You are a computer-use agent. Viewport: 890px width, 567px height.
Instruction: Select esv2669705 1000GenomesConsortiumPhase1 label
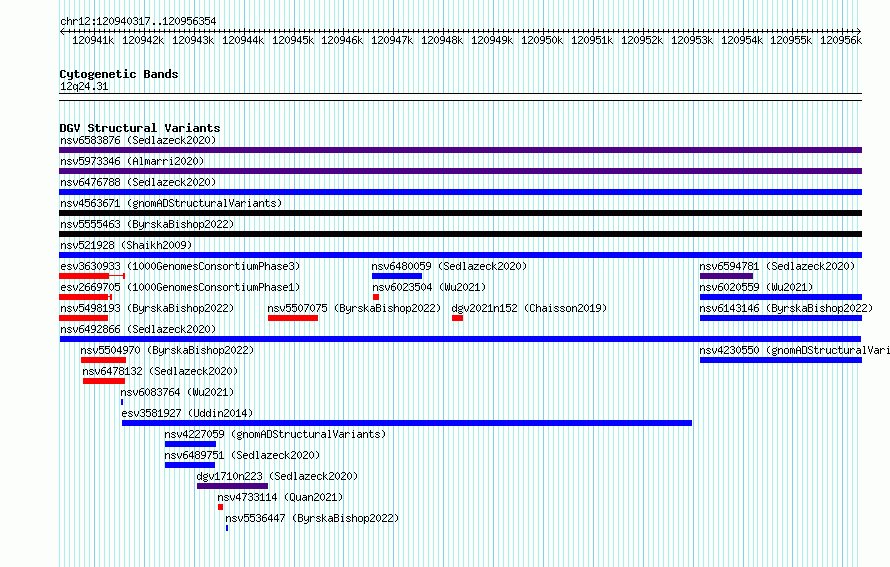180,287
